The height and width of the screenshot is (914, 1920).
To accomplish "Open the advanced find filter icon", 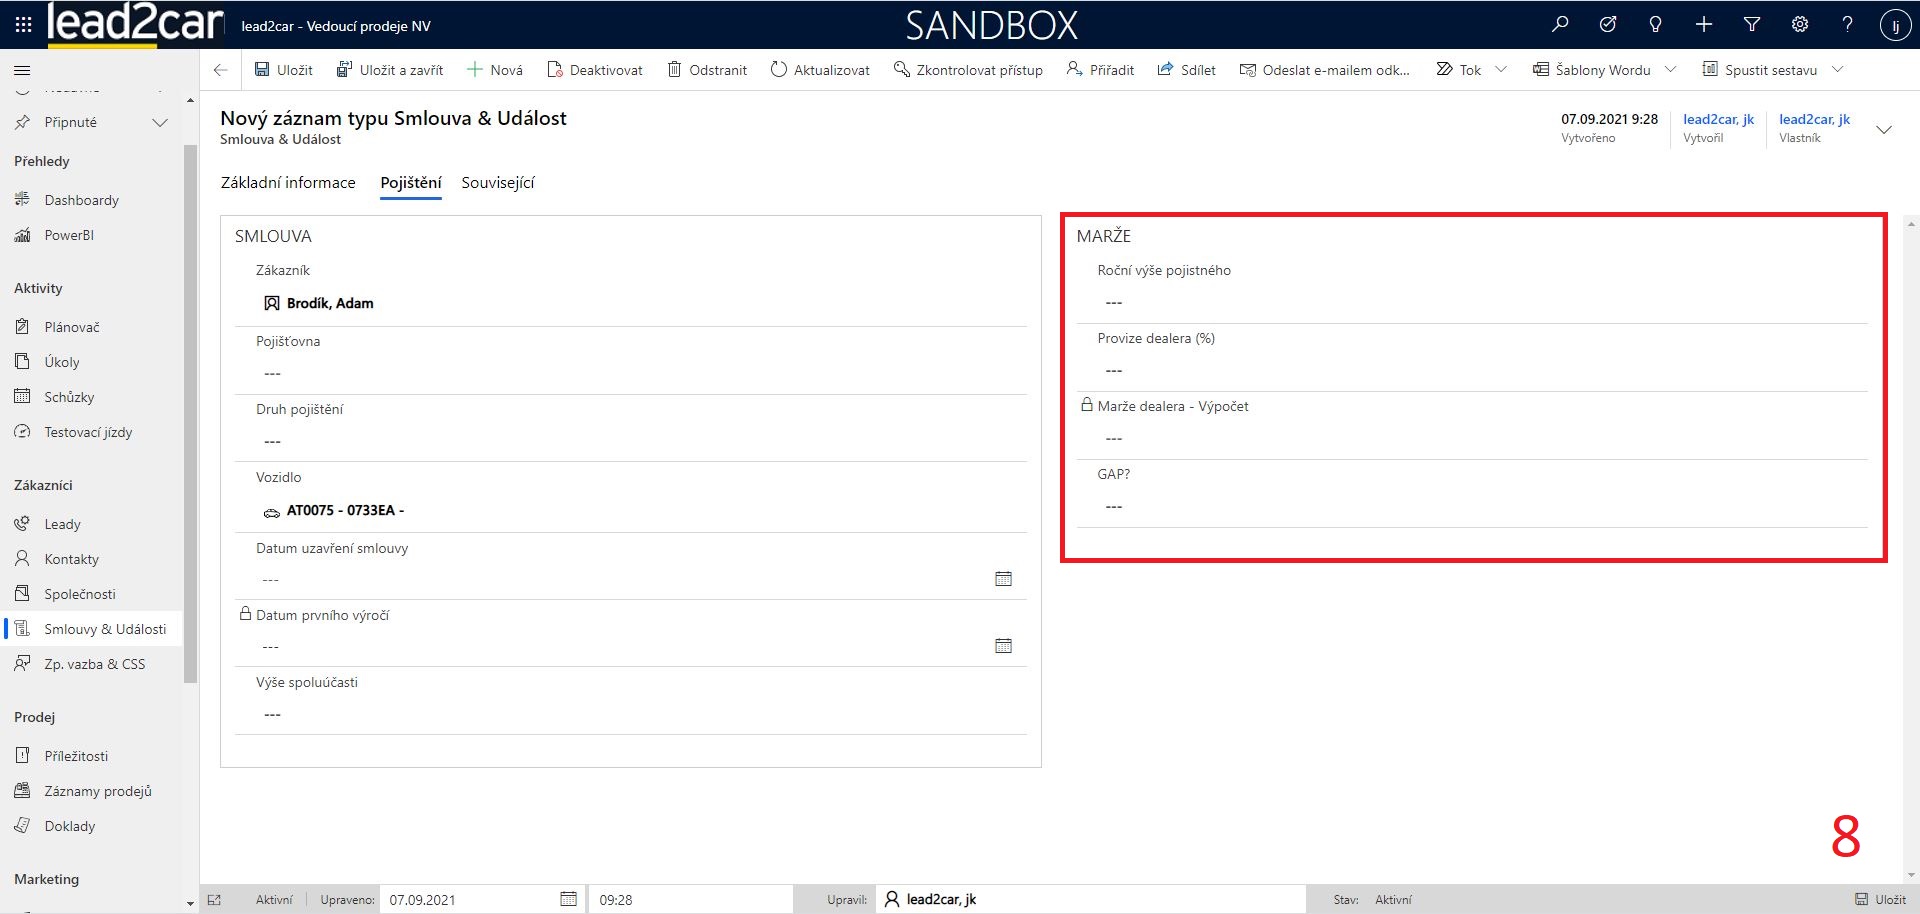I will coord(1752,25).
